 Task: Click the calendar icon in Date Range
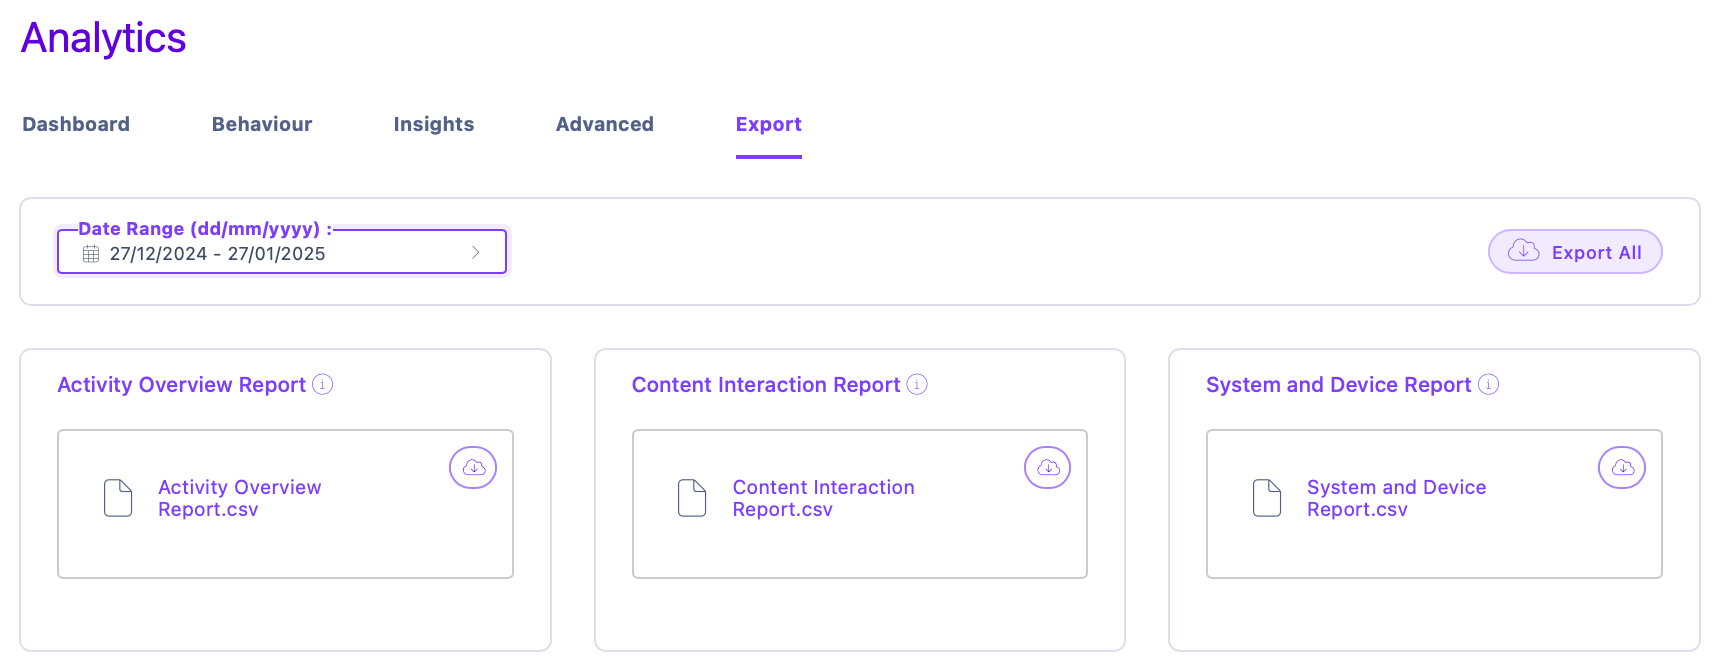tap(91, 254)
